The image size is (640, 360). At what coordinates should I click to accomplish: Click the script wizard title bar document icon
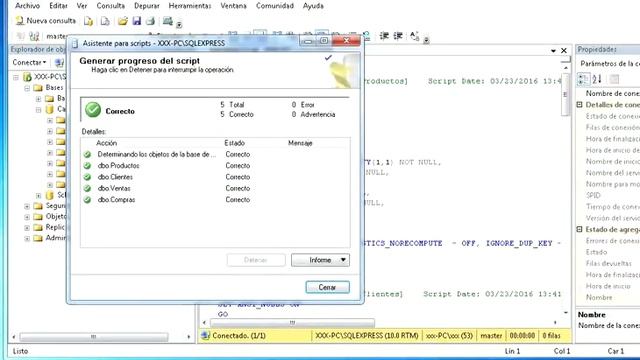[75, 43]
